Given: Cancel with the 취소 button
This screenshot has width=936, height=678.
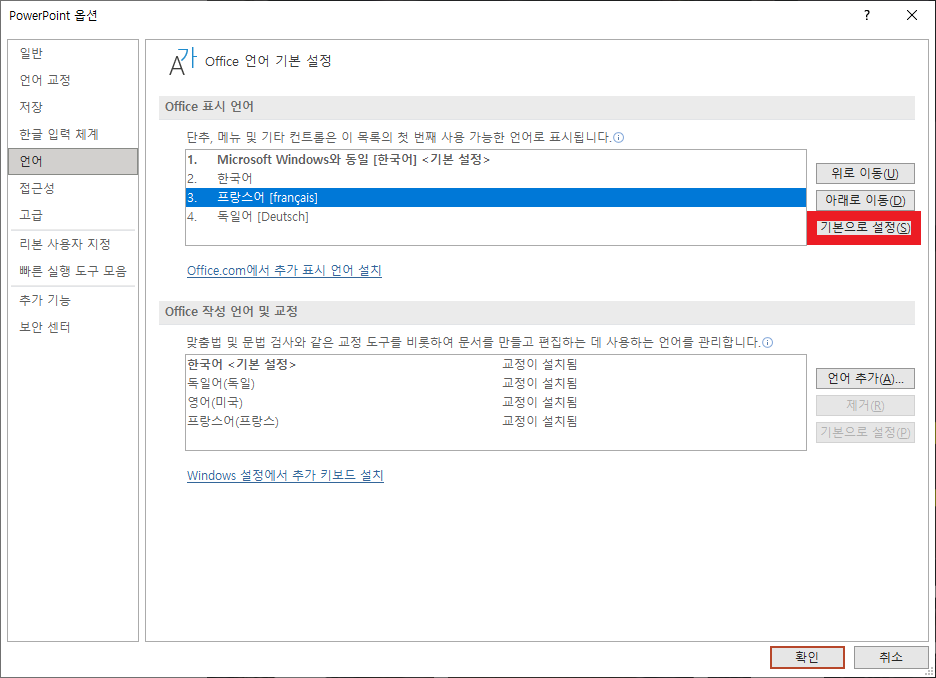Looking at the screenshot, I should [x=891, y=657].
